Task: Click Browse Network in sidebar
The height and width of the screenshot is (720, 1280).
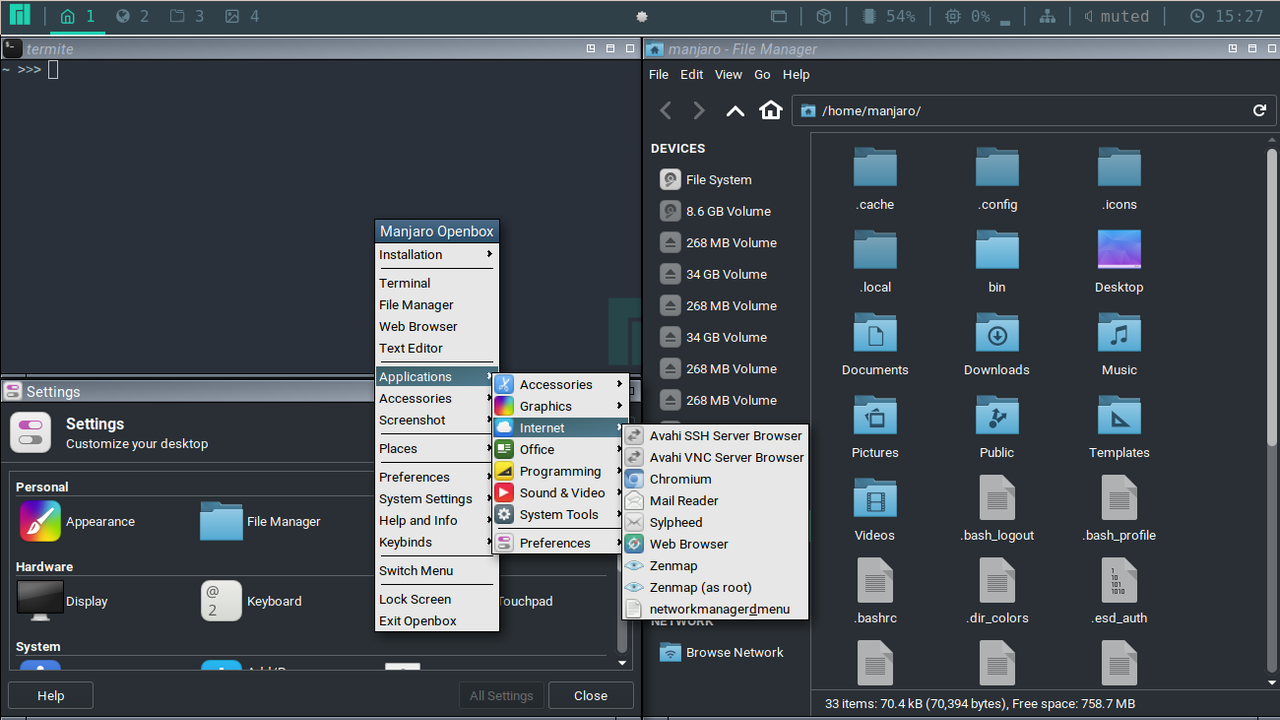Action: (x=722, y=652)
